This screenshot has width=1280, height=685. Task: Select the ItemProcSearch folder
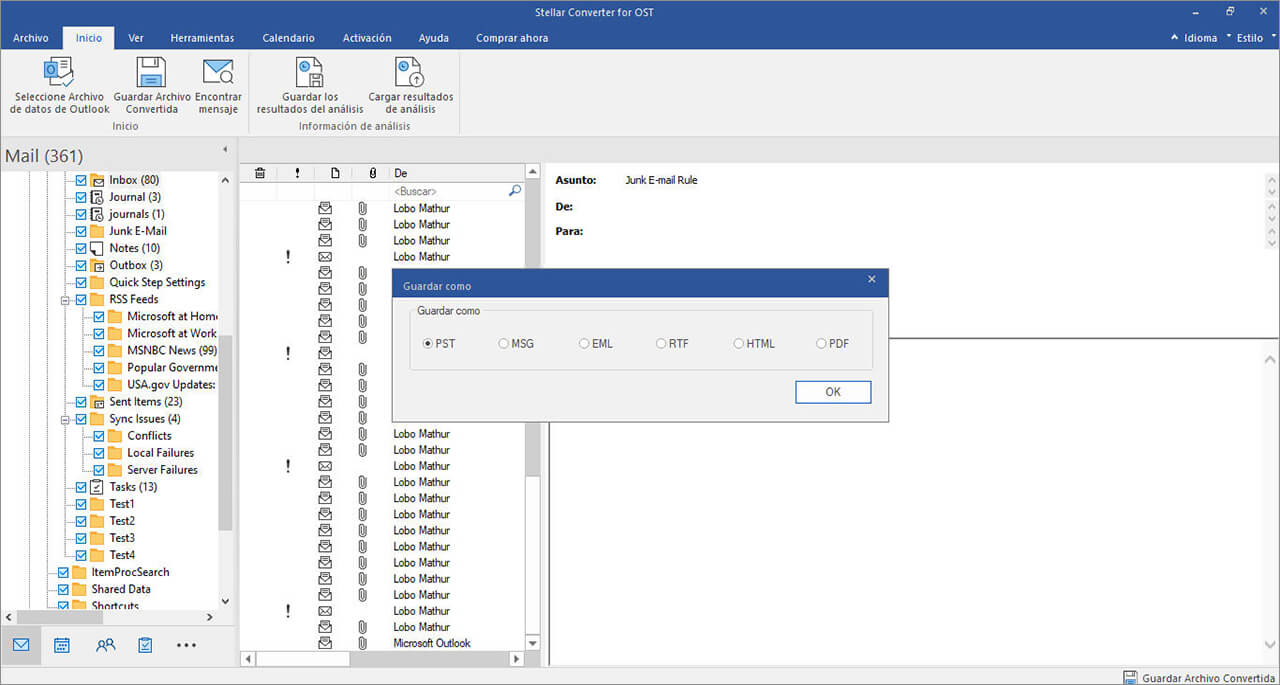tap(130, 572)
